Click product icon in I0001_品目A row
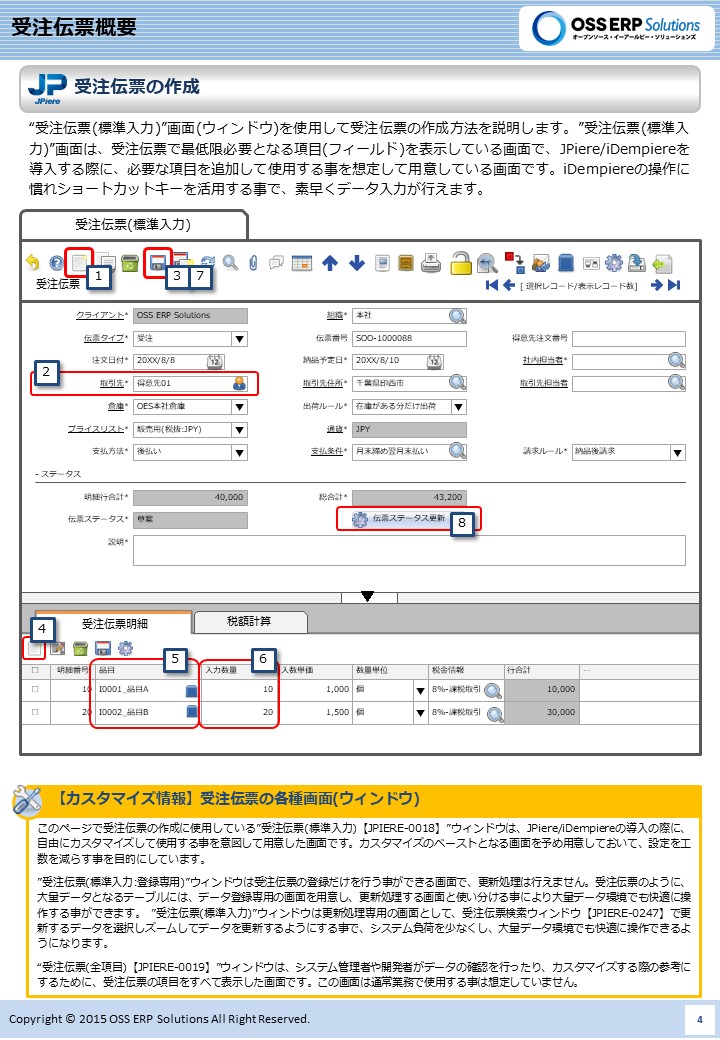Viewport: 720px width, 1040px height. [x=192, y=690]
